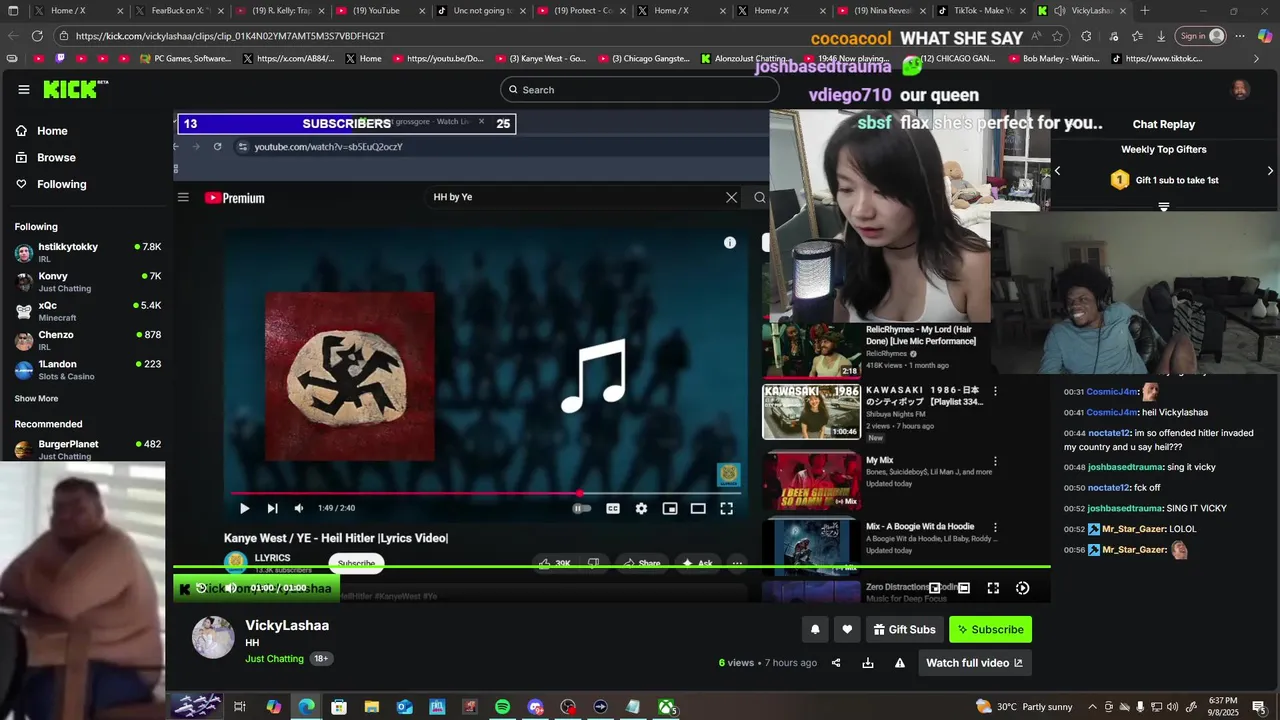
Task: Open Bob Marley - Waitin bookmark
Action: [x=1053, y=59]
